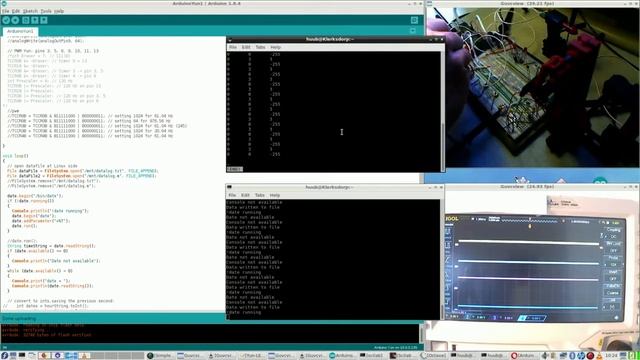
Task: Click the '// PWM Yun: pins' comment line
Action: (x=53, y=51)
